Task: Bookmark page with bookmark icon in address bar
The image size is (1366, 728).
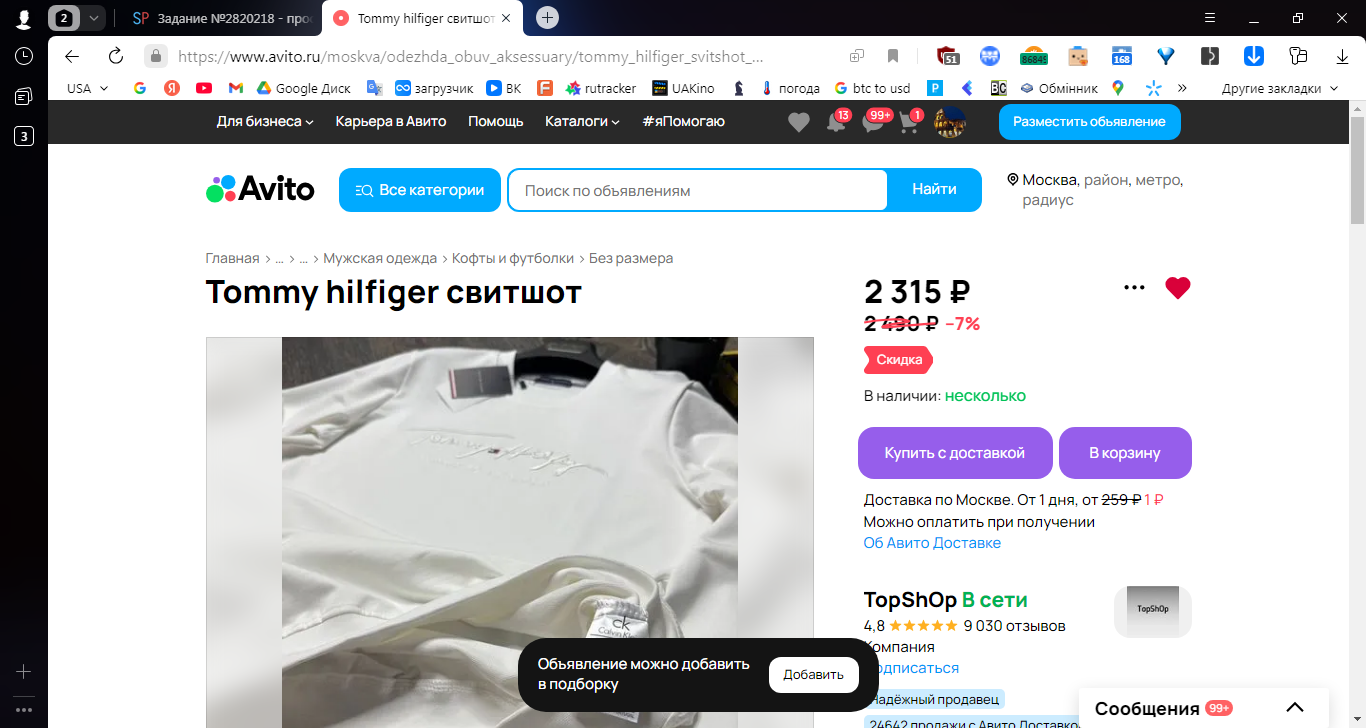Action: [x=893, y=56]
